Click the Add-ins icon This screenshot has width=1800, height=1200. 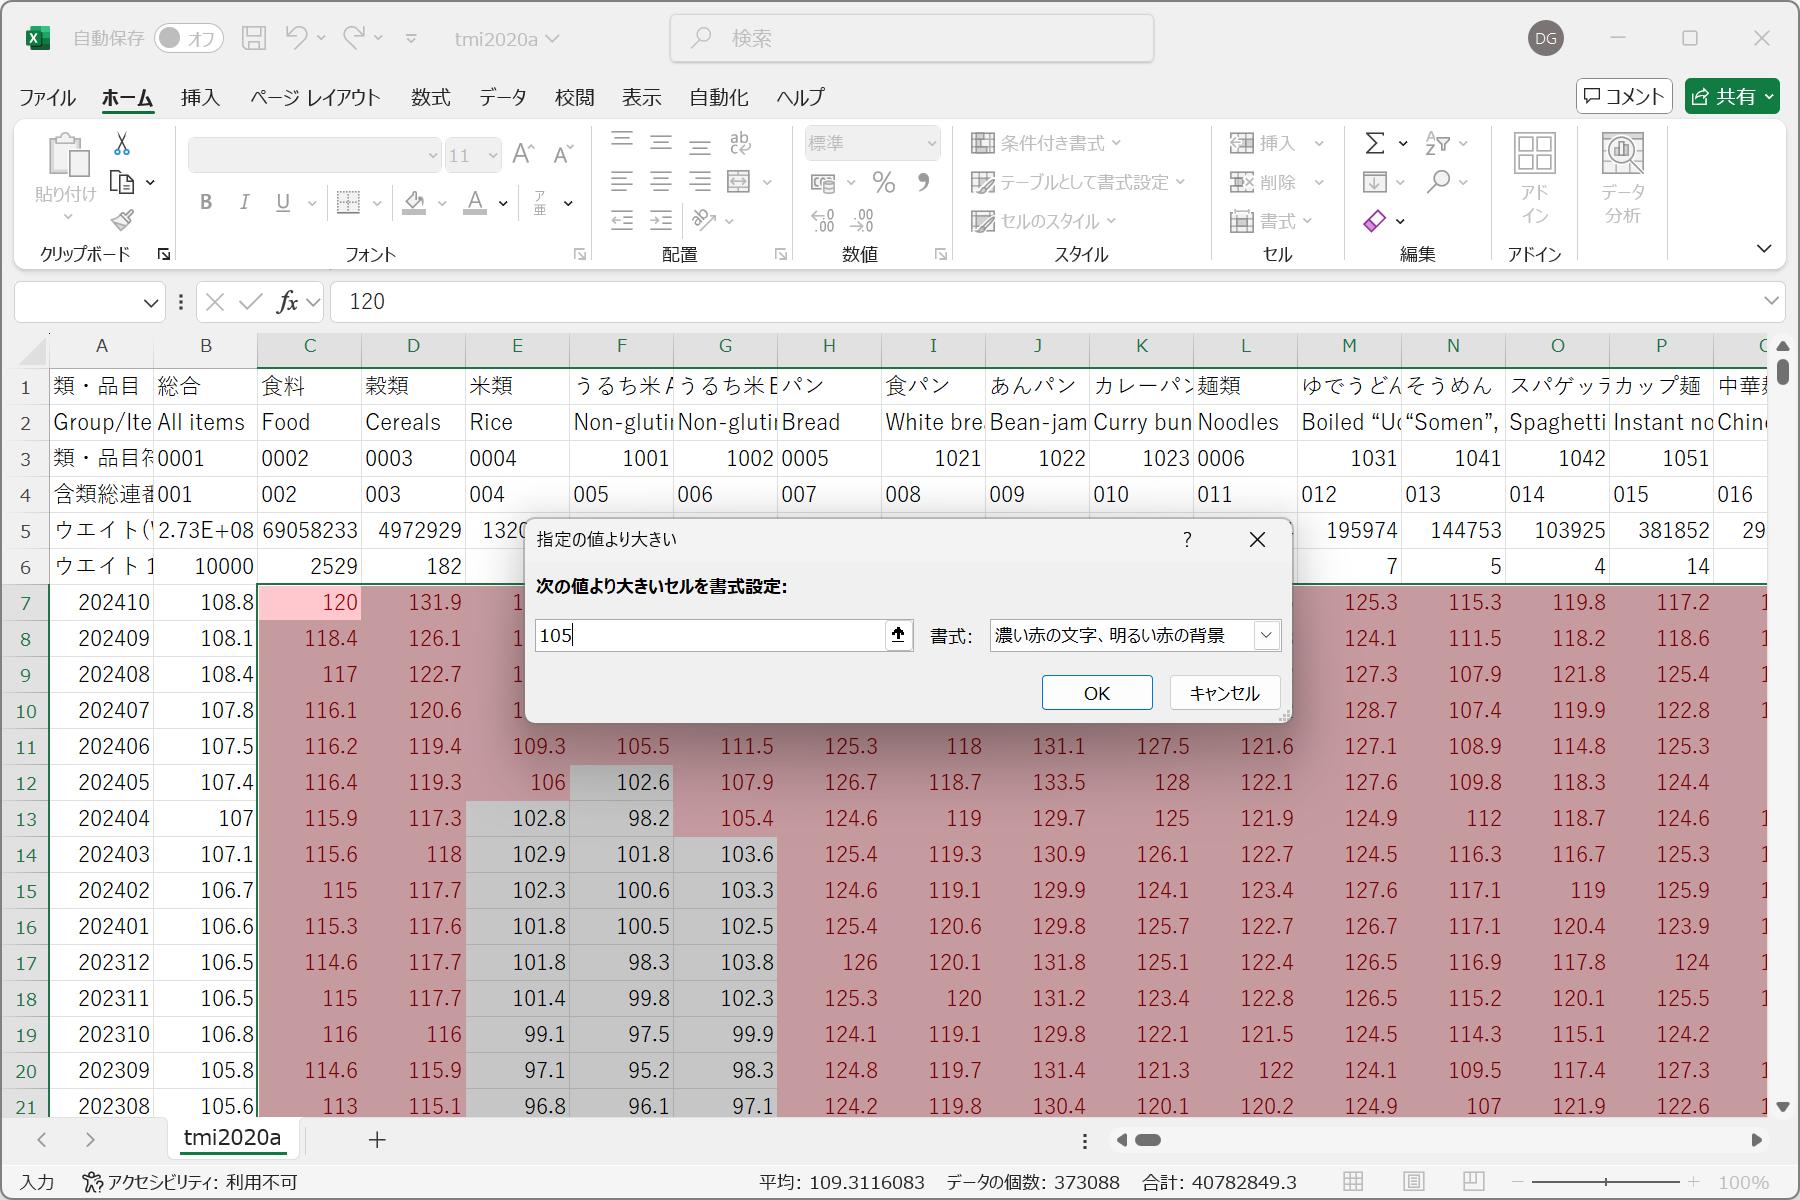1535,179
